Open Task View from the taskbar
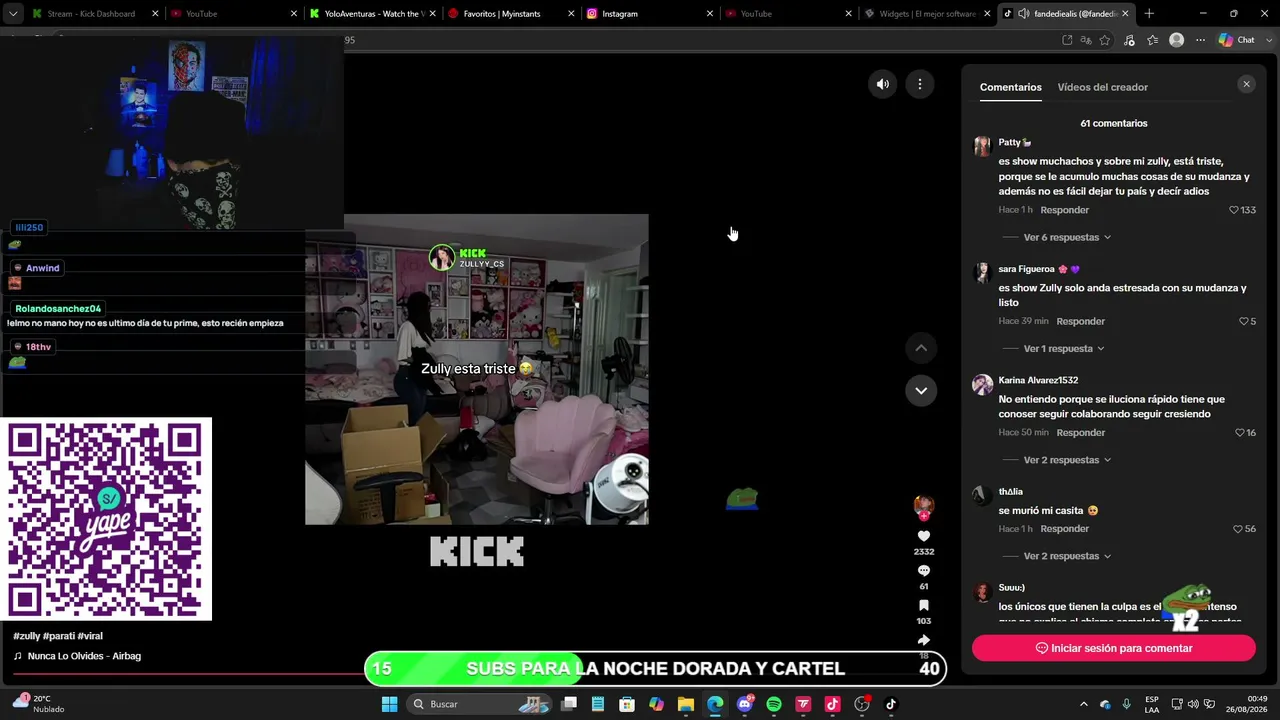The image size is (1280, 720). click(569, 704)
